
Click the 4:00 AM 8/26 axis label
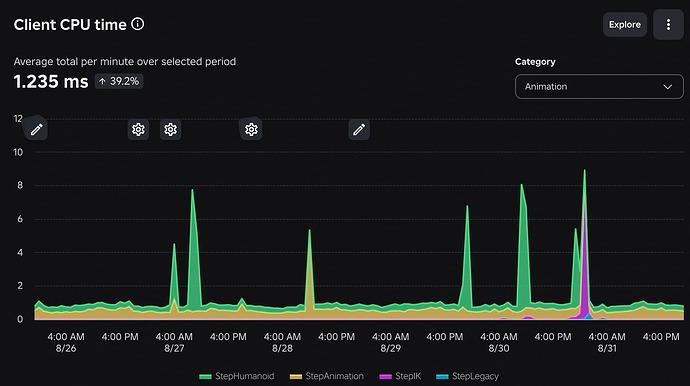point(66,342)
